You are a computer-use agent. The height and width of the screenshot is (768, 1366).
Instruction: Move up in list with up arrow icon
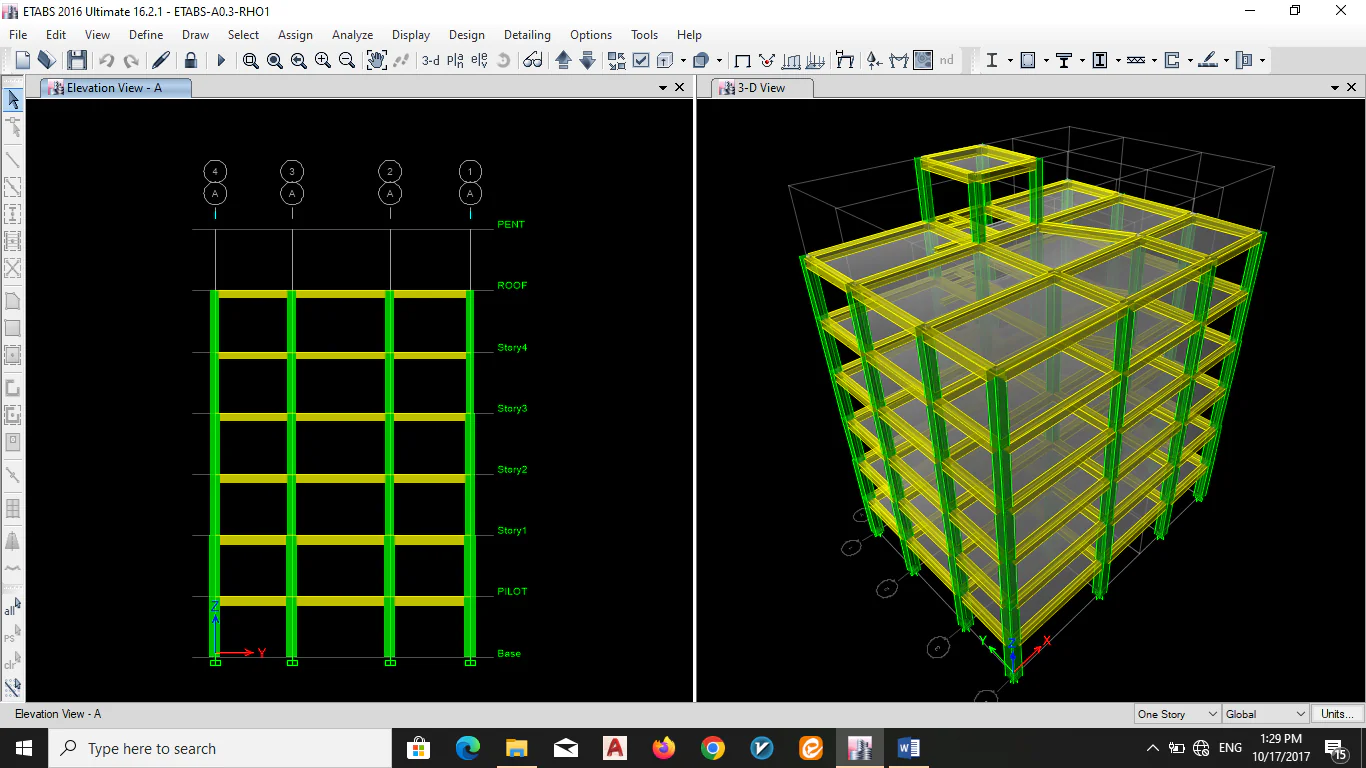pos(563,60)
